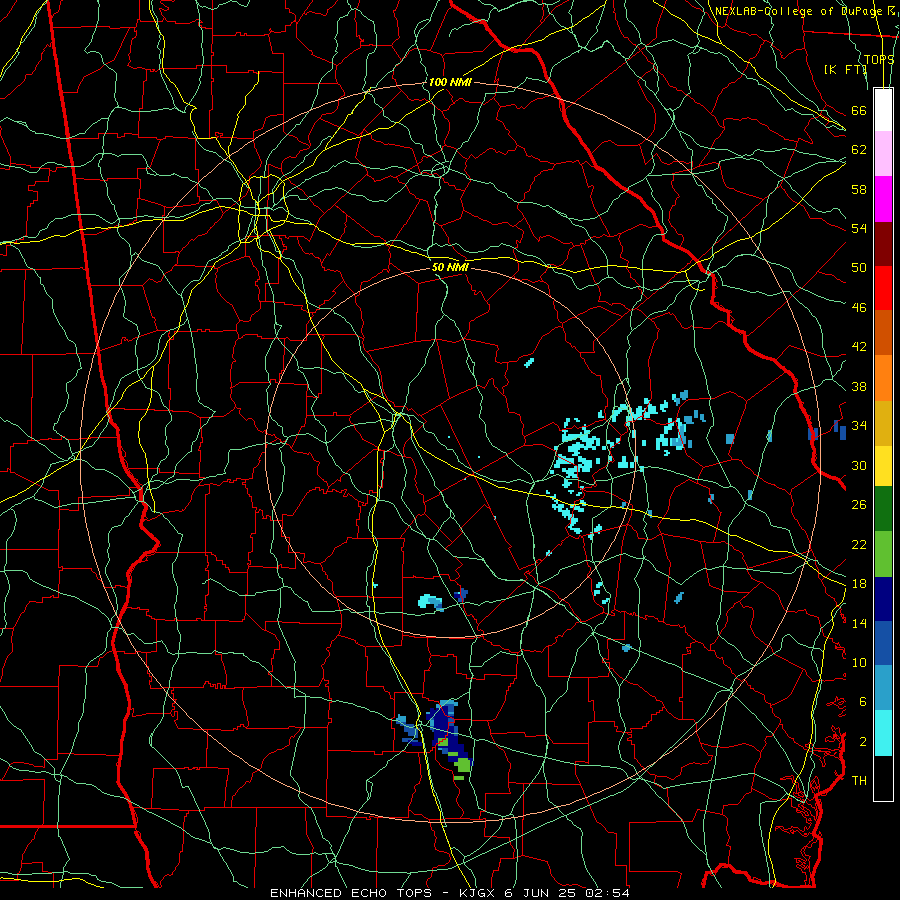Click the legend value '54'

tap(859, 228)
